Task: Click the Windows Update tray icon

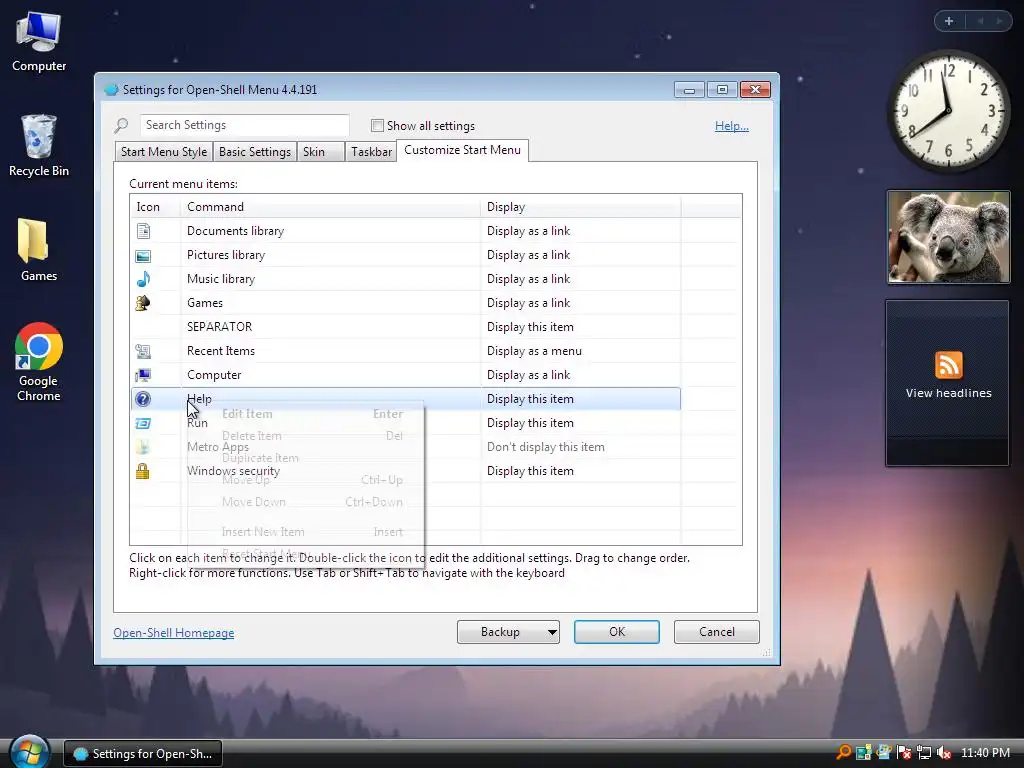Action: pos(884,753)
